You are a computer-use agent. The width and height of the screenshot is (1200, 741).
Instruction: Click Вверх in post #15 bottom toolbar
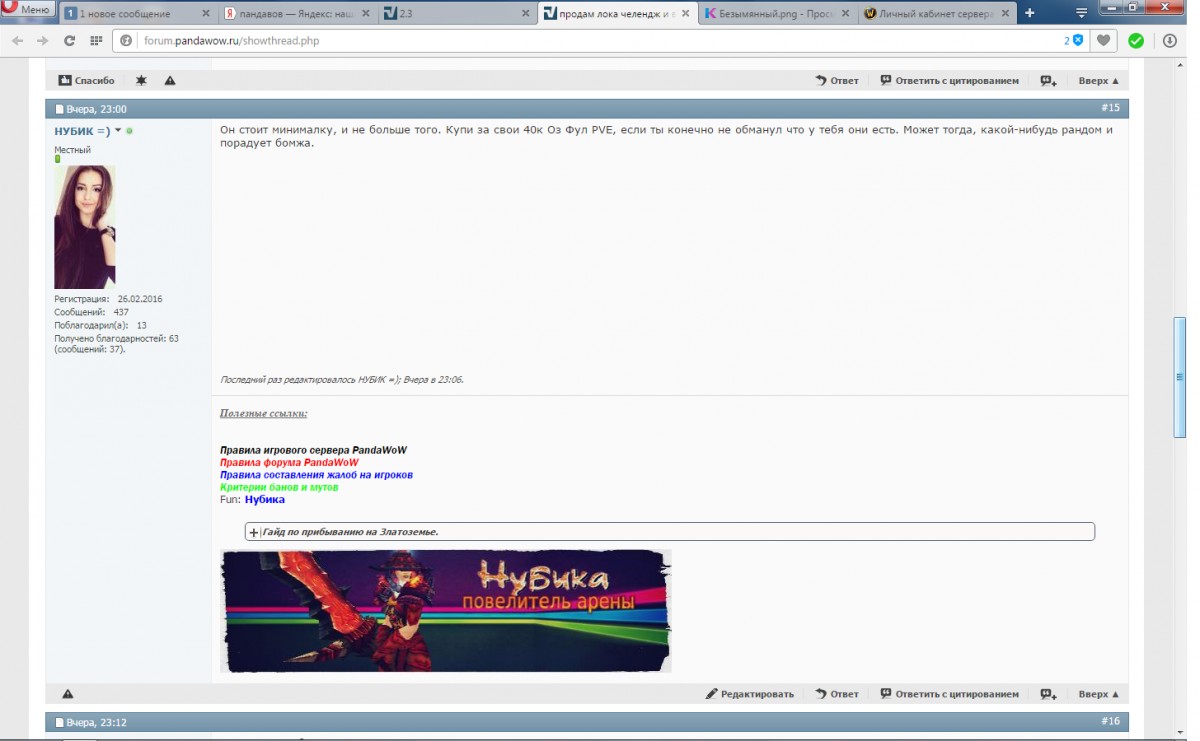tap(1099, 693)
